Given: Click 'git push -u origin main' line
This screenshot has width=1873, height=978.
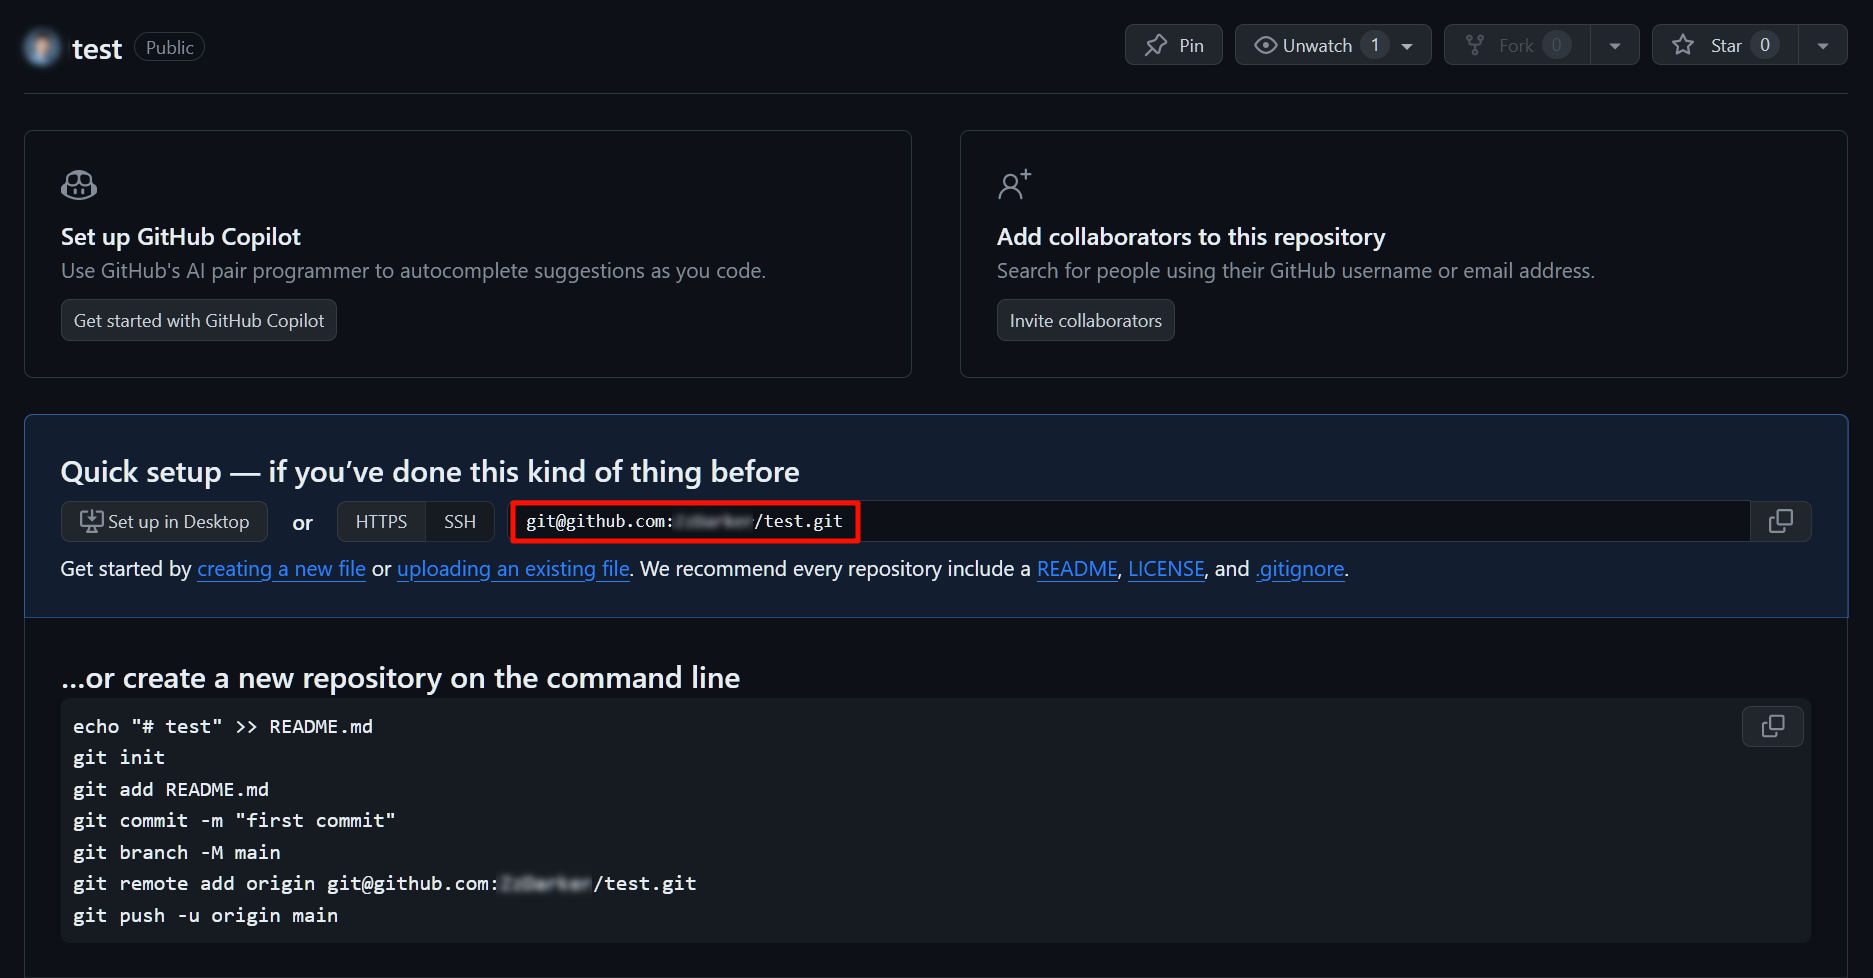Looking at the screenshot, I should tap(205, 915).
